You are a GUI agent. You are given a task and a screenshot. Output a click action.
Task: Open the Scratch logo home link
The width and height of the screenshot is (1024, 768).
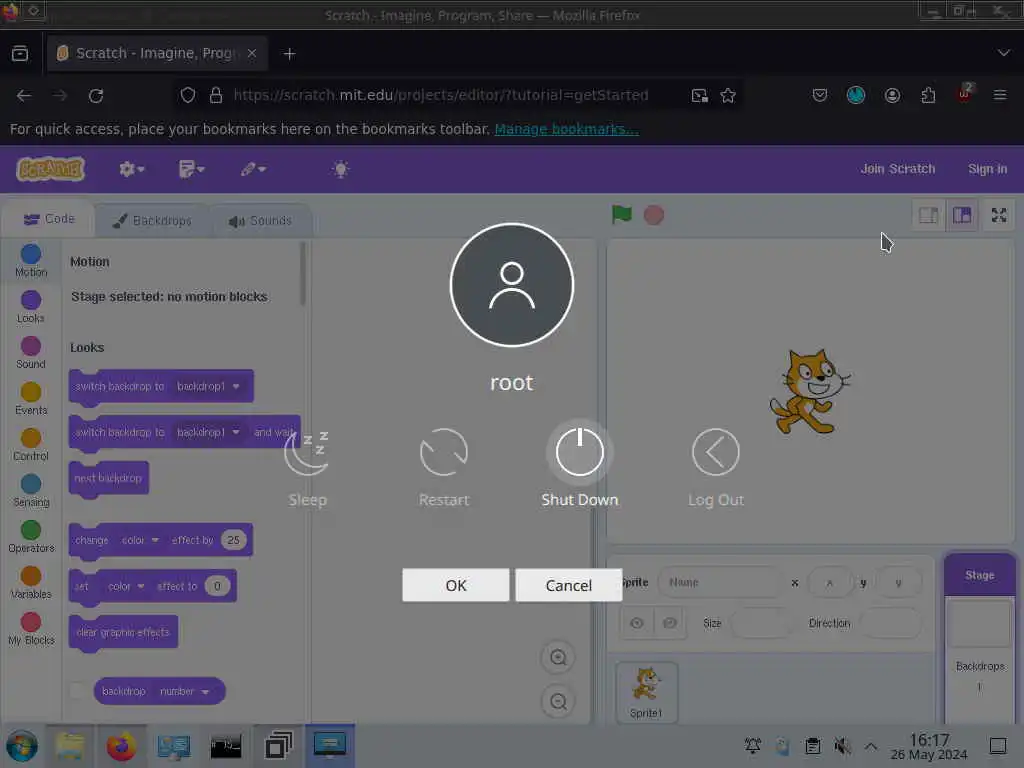(x=50, y=169)
